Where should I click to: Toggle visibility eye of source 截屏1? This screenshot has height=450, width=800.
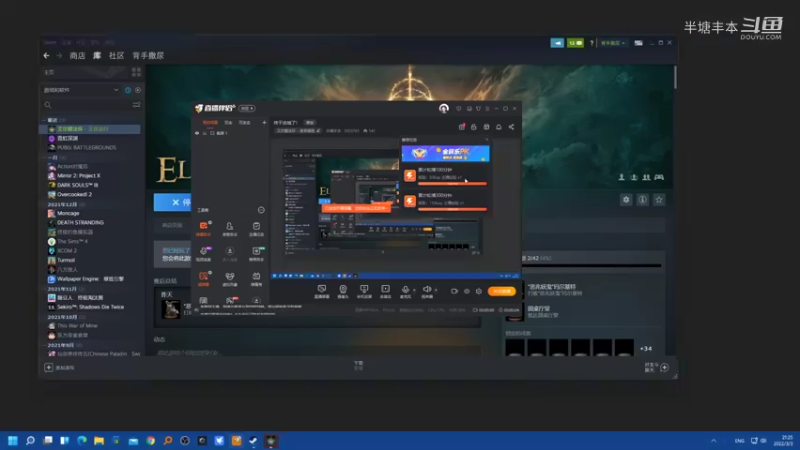197,133
